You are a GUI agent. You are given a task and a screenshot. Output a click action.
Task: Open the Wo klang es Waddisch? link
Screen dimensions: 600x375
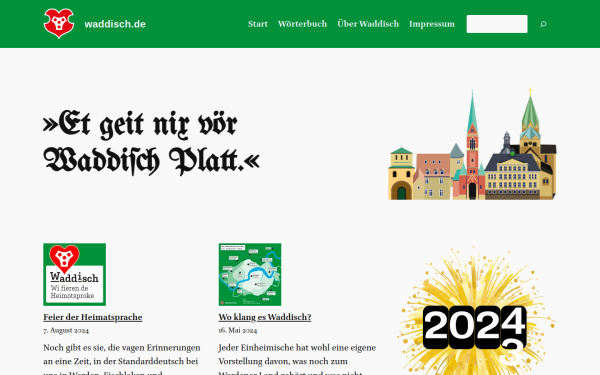coord(265,317)
